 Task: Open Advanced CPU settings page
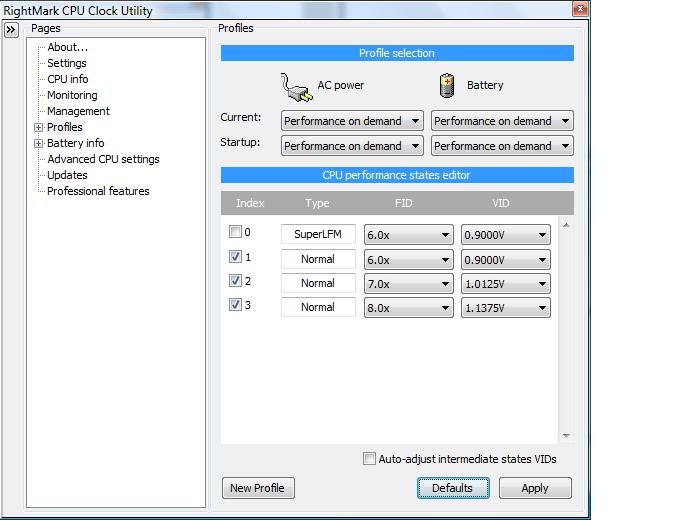click(x=103, y=159)
